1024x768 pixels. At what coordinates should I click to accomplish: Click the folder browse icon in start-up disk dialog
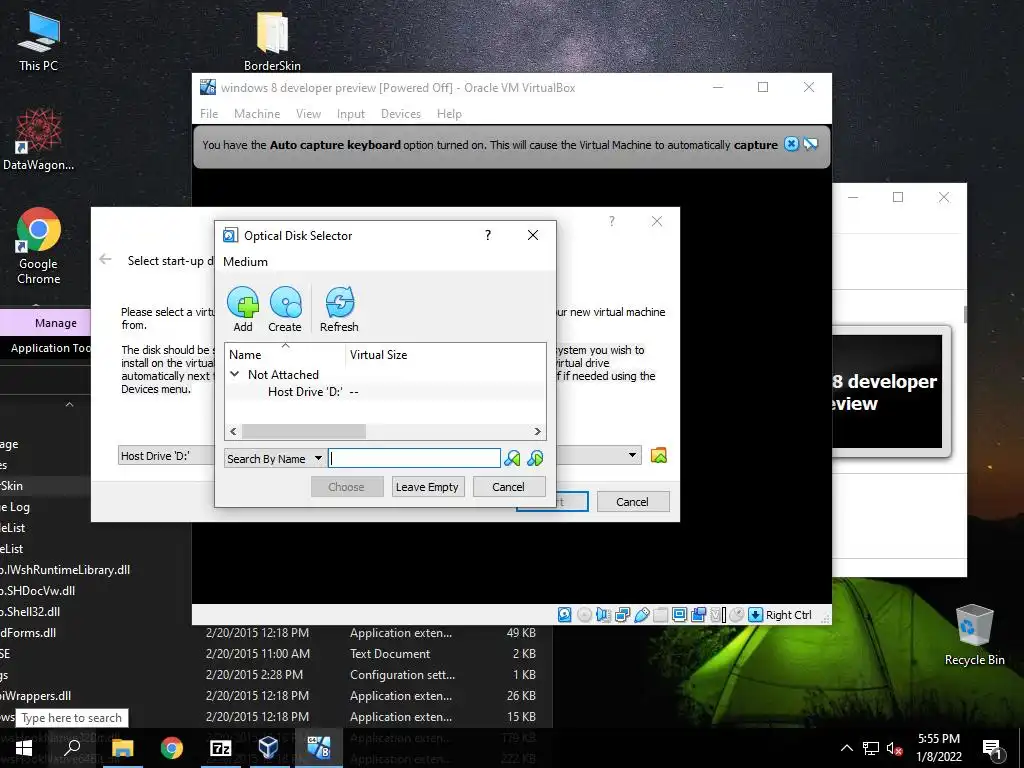tap(659, 455)
